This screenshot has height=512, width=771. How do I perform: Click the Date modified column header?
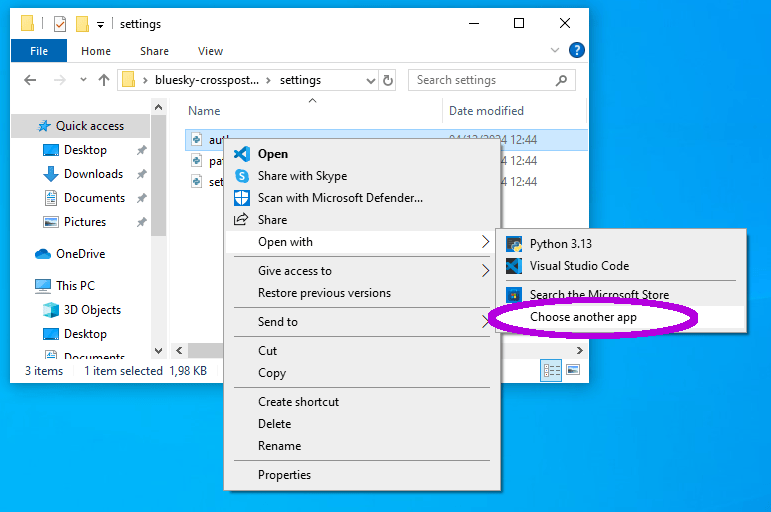tap(486, 111)
